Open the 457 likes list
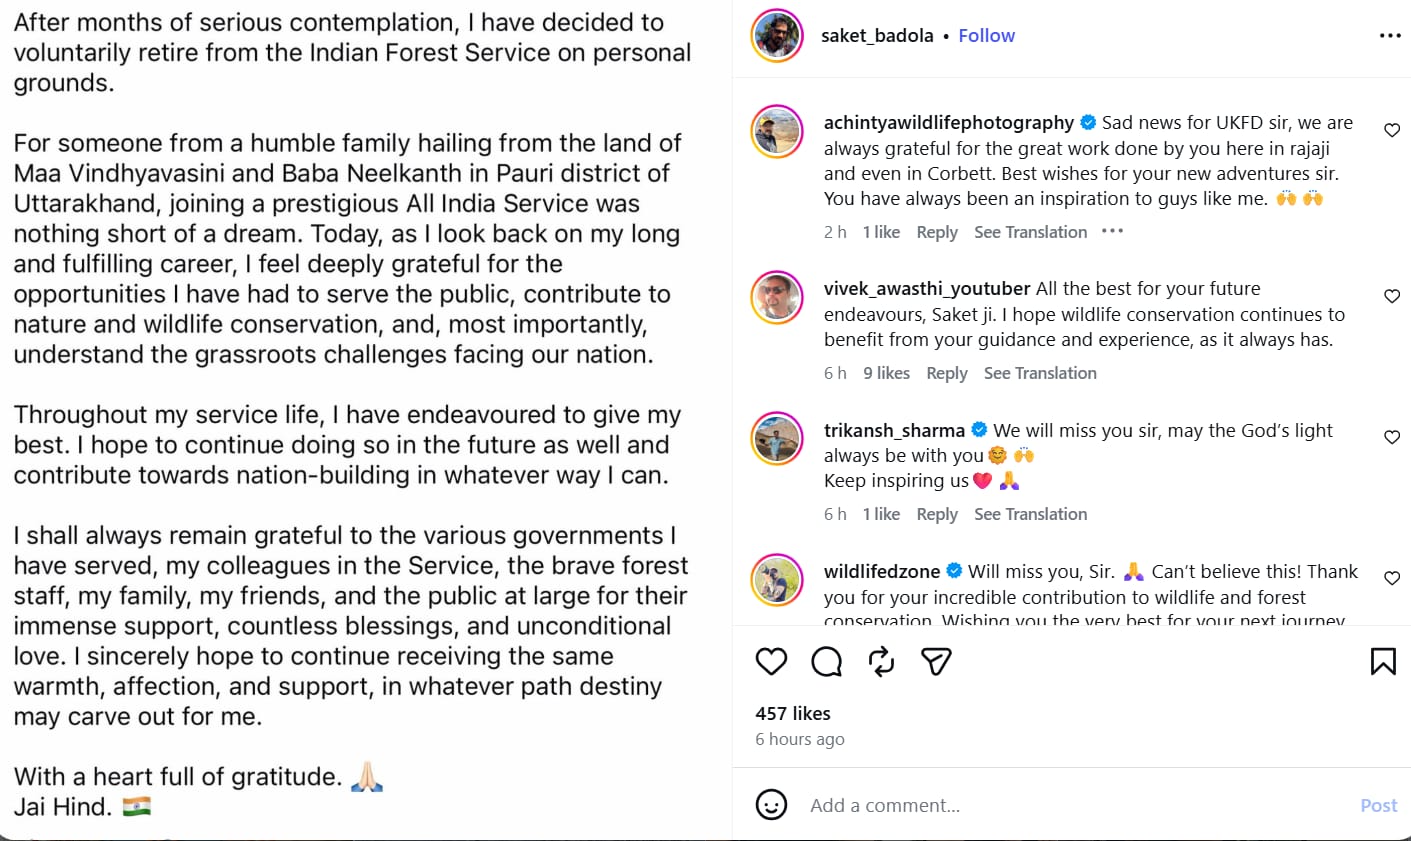Image resolution: width=1411 pixels, height=841 pixels. pos(793,713)
